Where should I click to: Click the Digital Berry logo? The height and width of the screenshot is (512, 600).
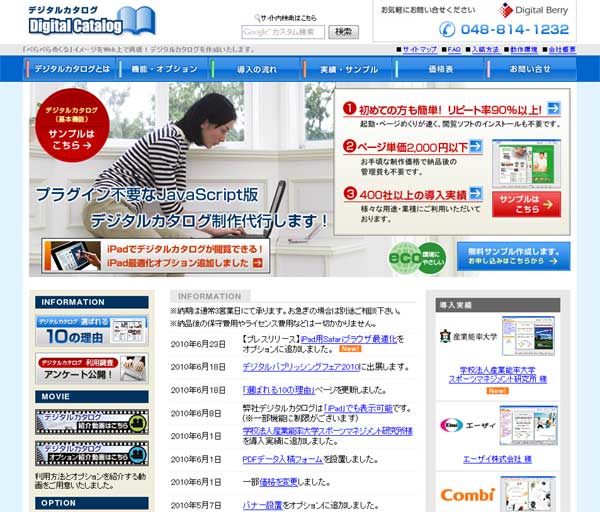[x=534, y=10]
